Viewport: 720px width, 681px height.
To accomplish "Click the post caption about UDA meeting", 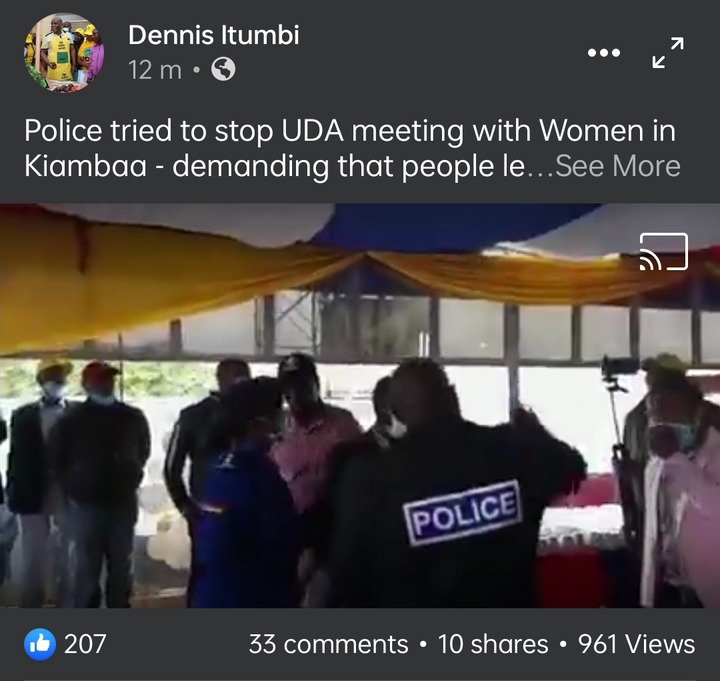I will [x=352, y=148].
